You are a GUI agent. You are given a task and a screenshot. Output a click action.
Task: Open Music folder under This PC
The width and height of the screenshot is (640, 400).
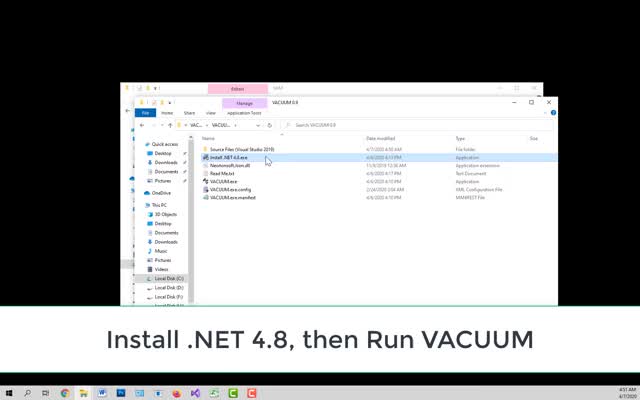[x=160, y=251]
